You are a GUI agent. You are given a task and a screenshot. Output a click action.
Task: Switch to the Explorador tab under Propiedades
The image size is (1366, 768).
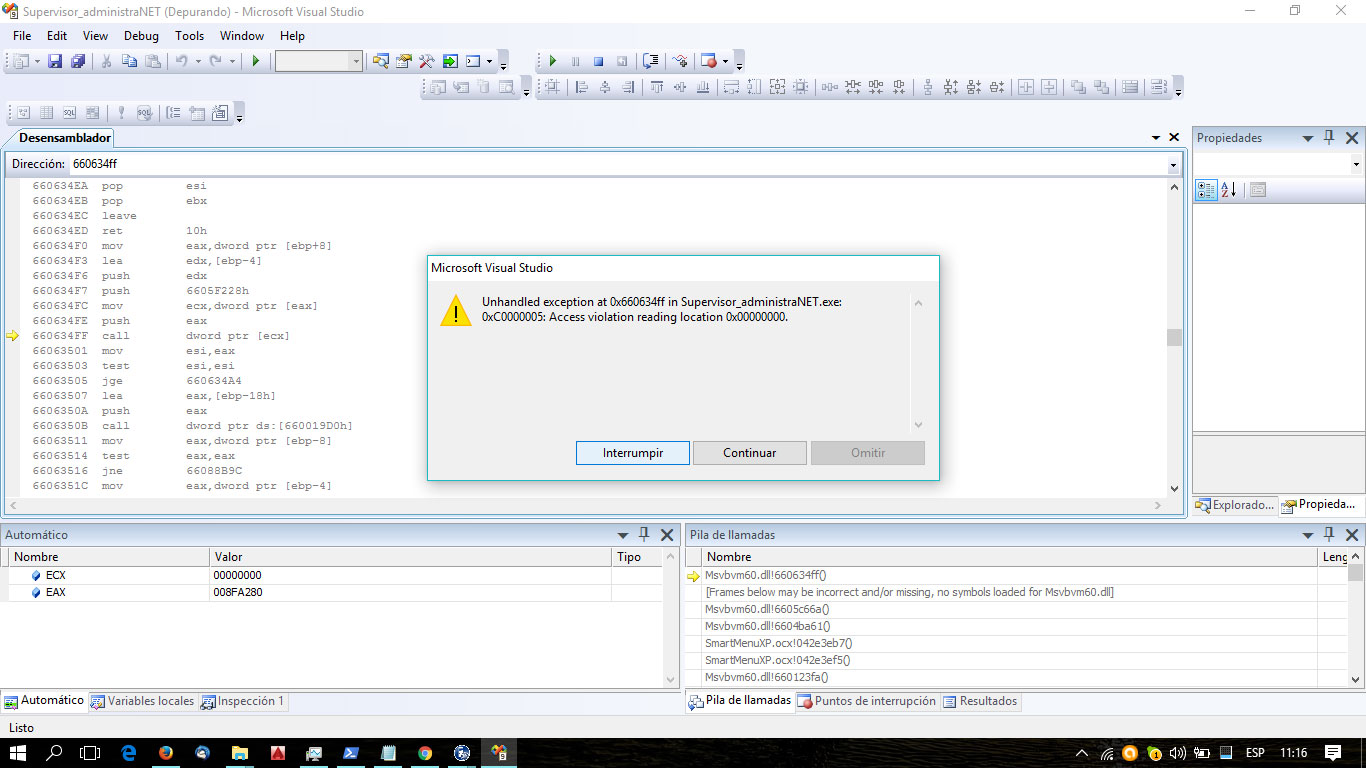pyautogui.click(x=1235, y=505)
